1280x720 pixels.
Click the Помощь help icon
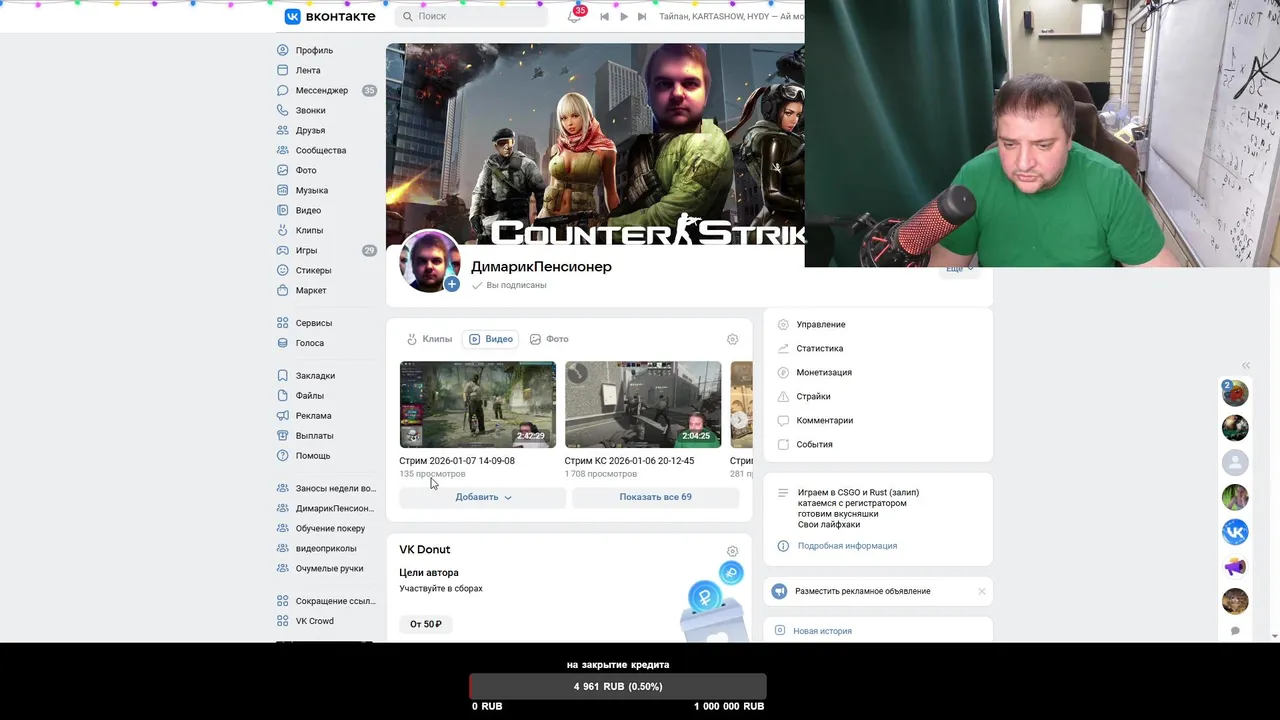[283, 456]
